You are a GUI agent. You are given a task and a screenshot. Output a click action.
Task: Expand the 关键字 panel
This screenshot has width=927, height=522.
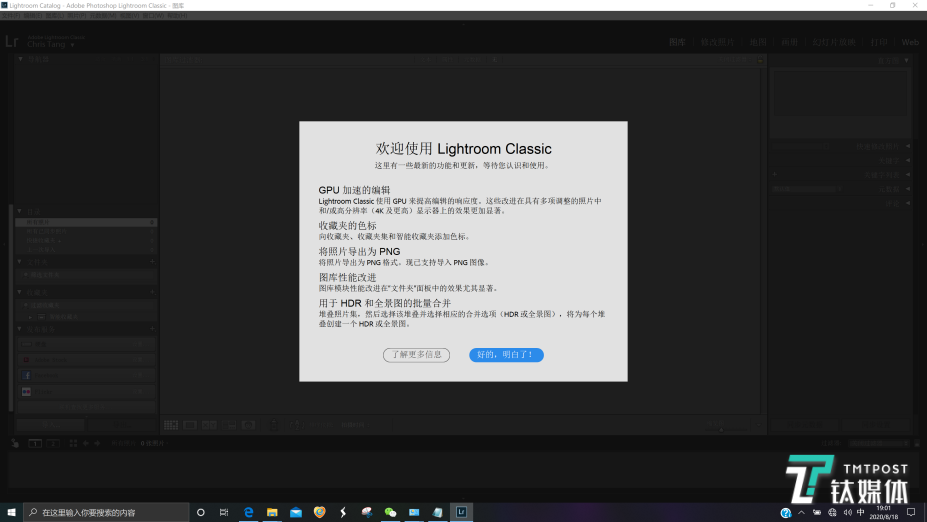pos(908,160)
